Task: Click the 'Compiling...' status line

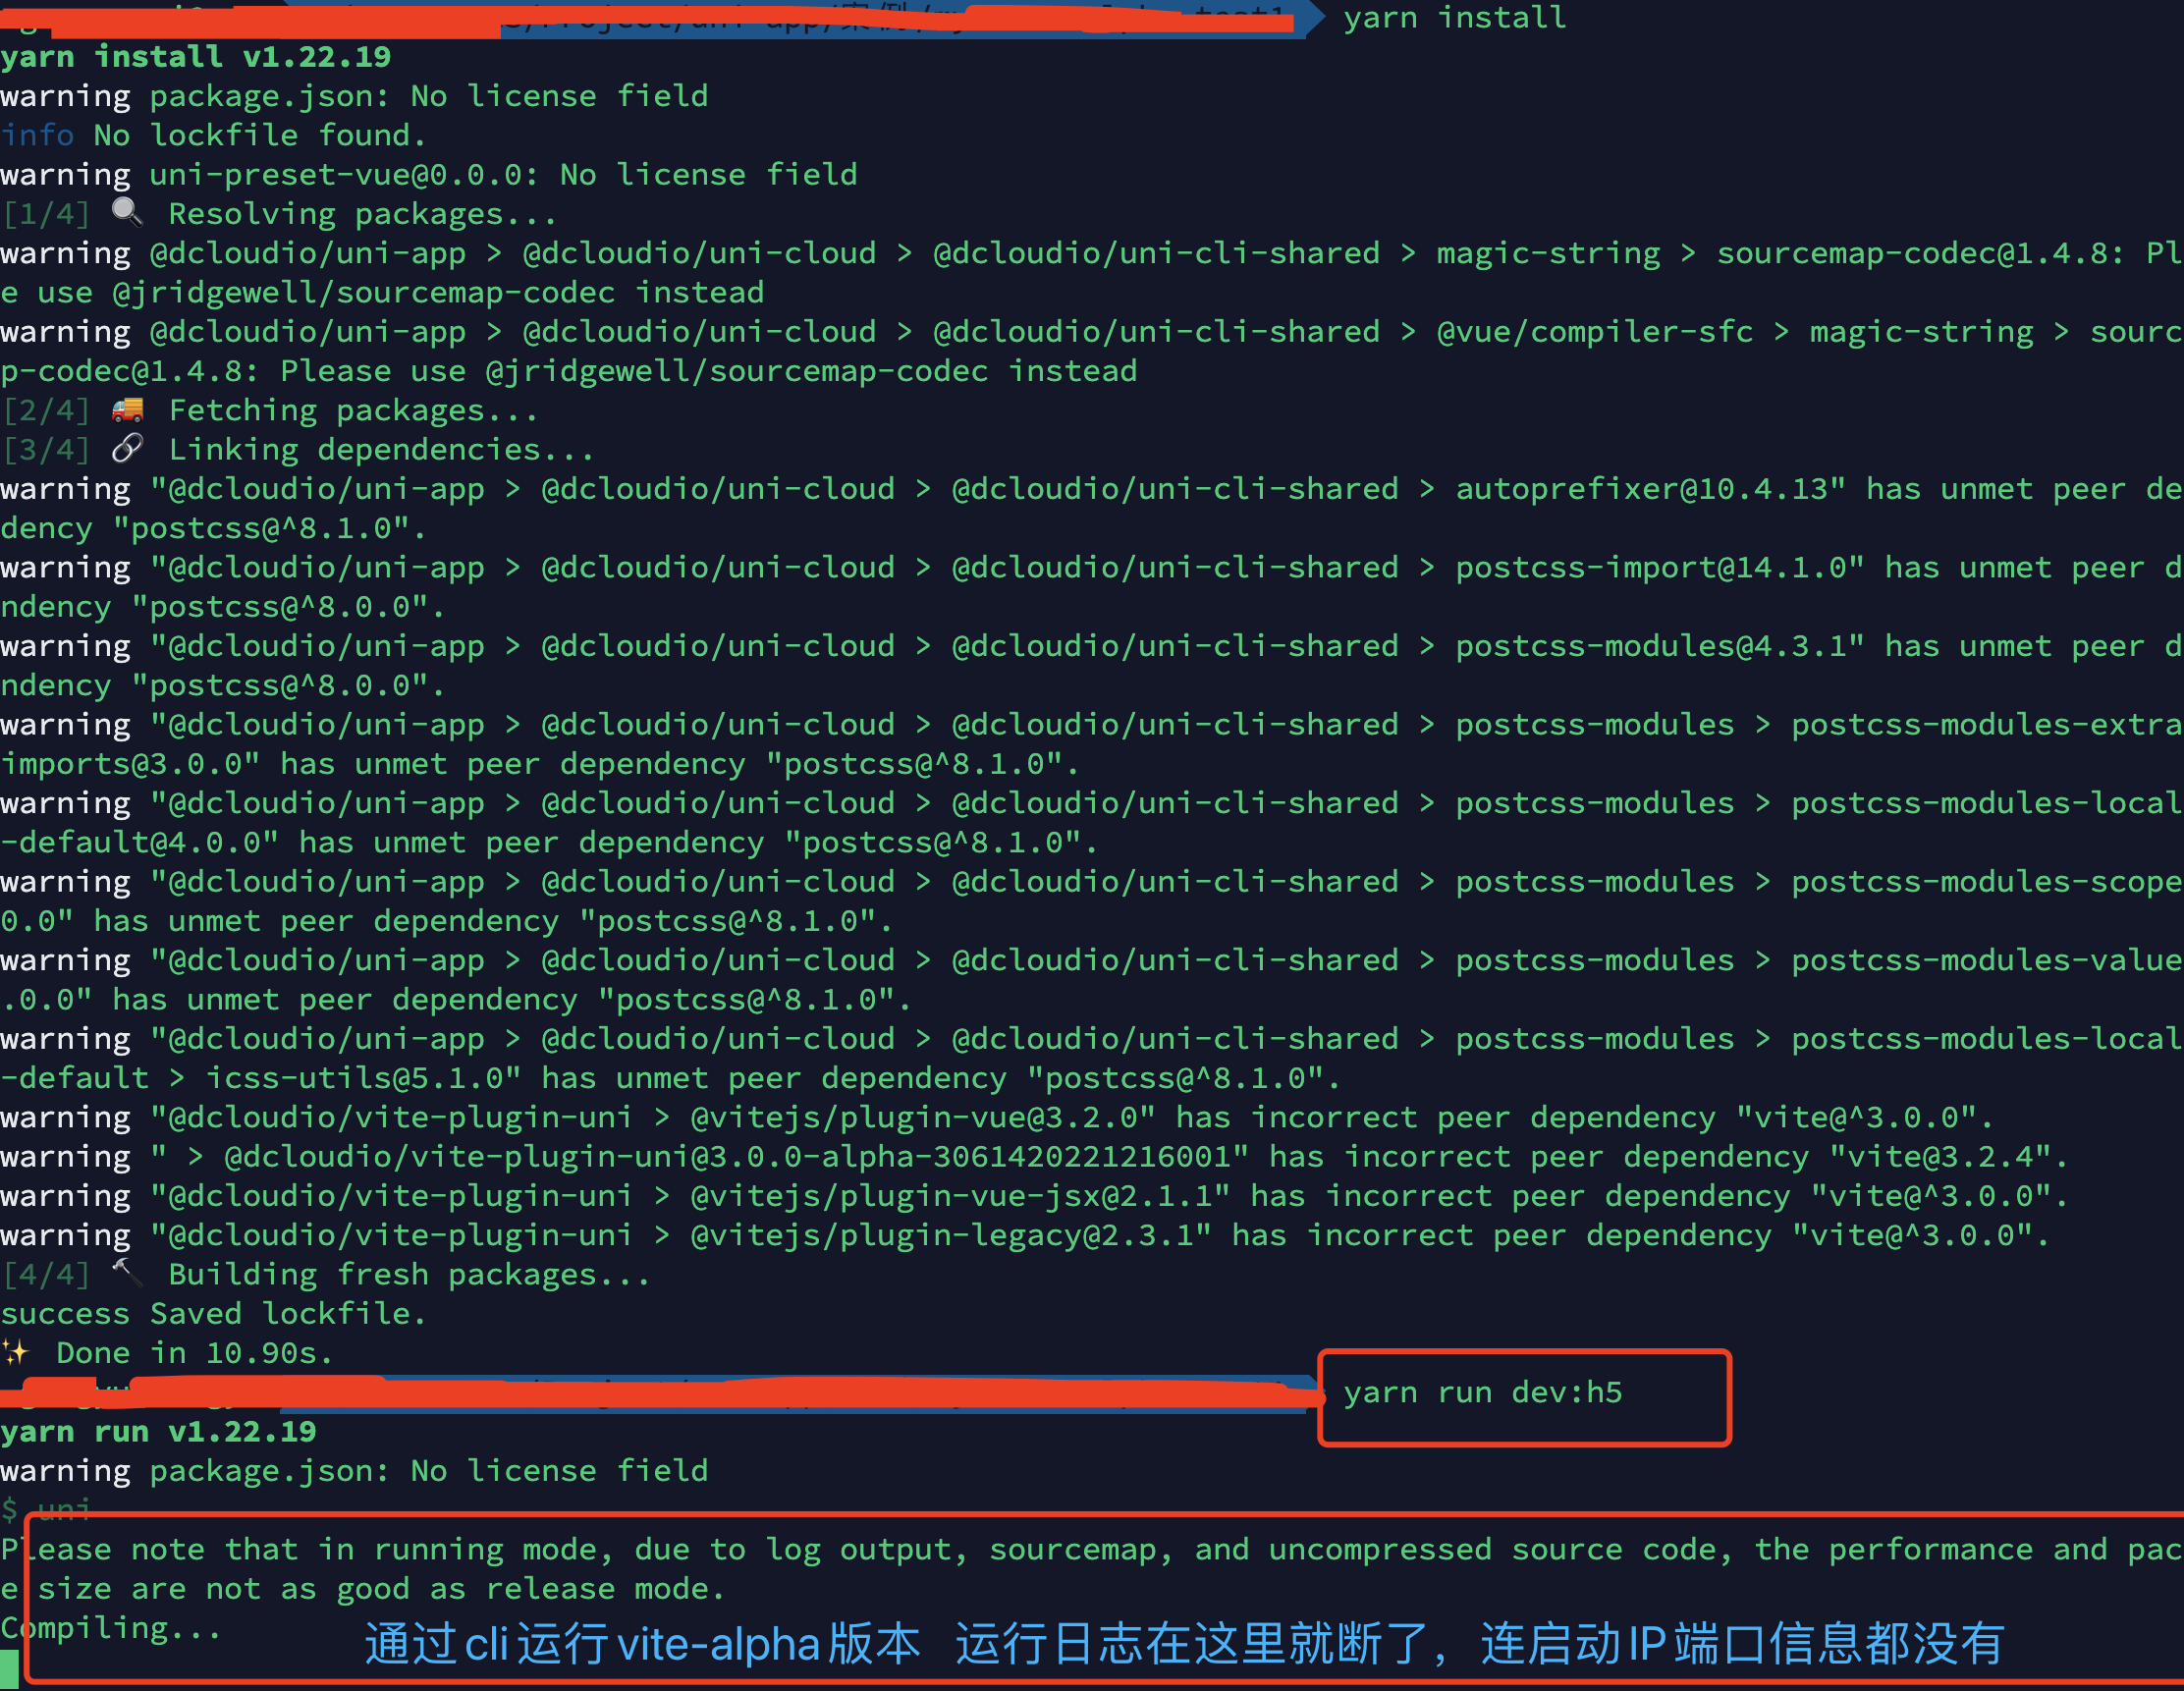Action: pos(110,1629)
